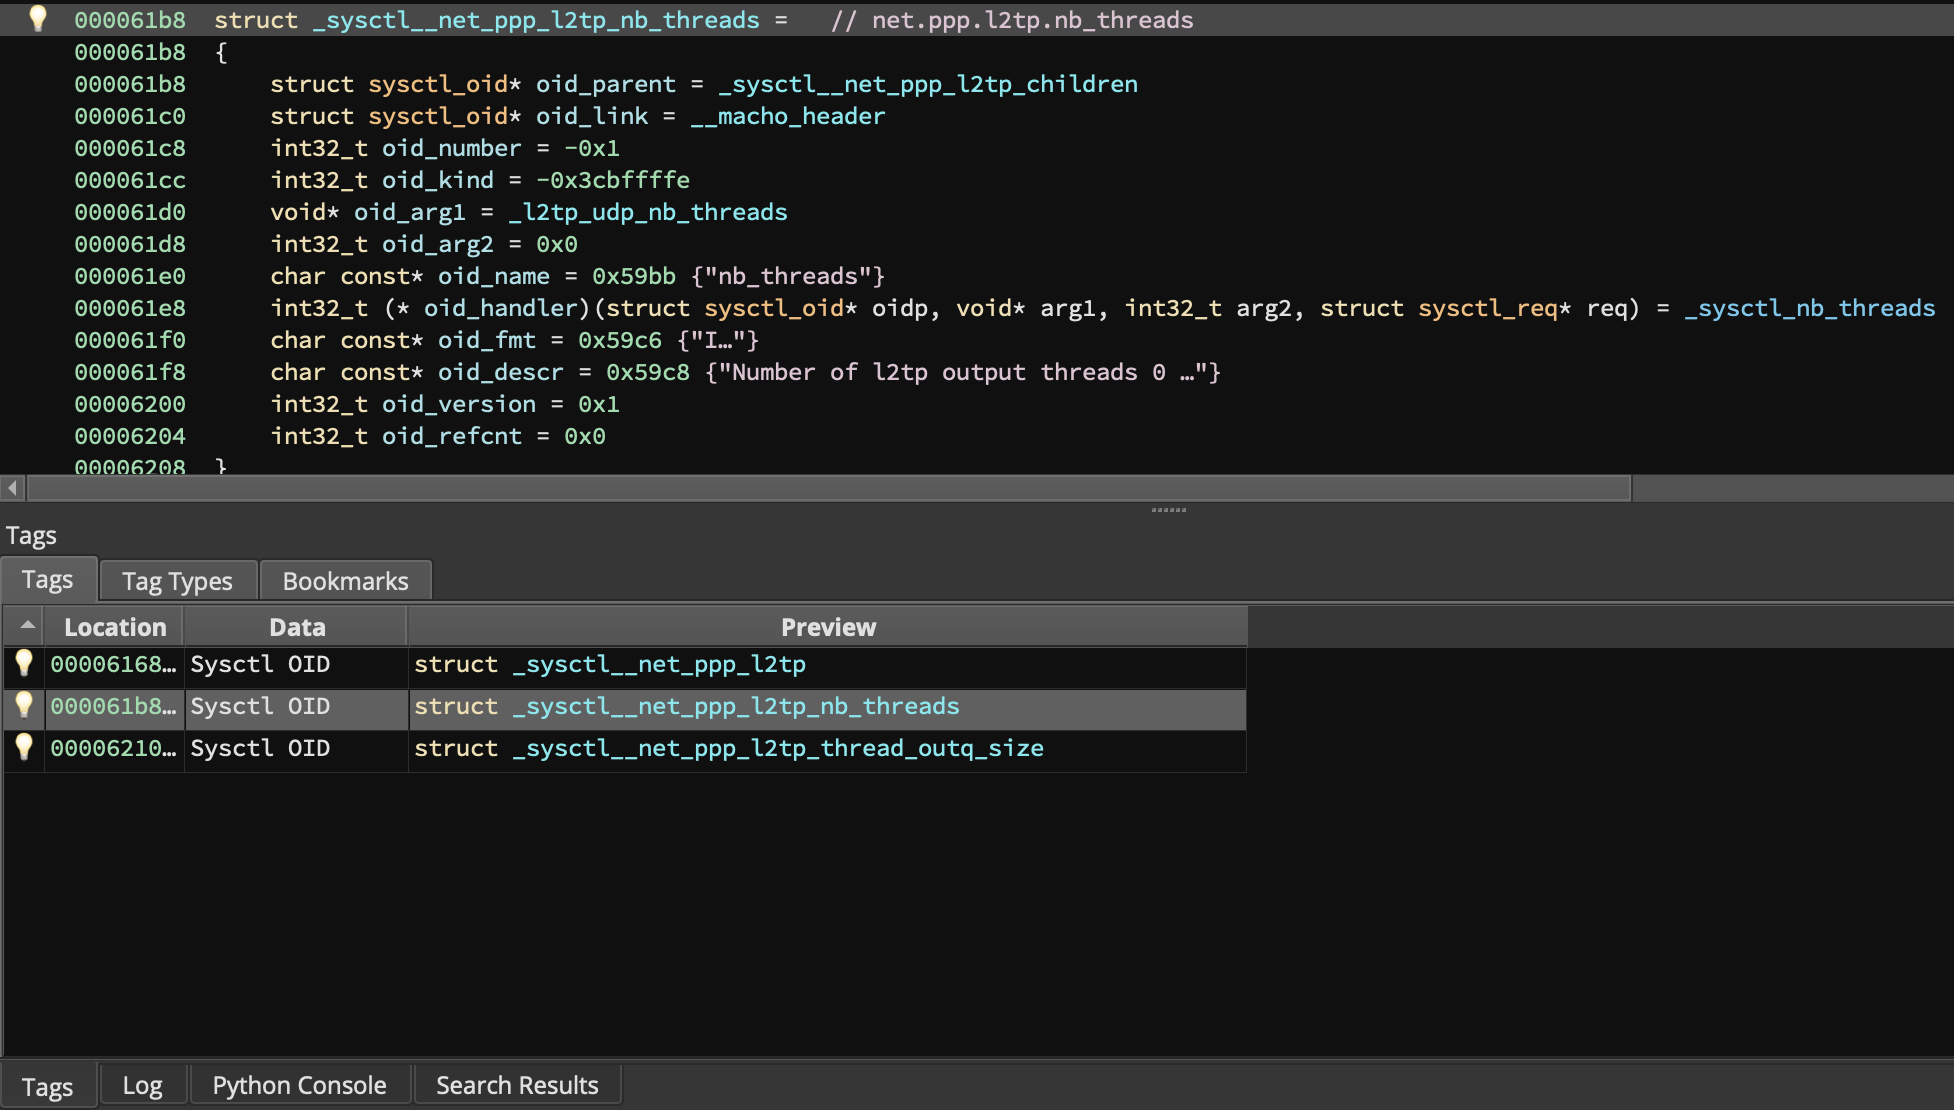The image size is (1954, 1110).
Task: Click the Sysctl OID icon at 000061b8
Action: [24, 705]
